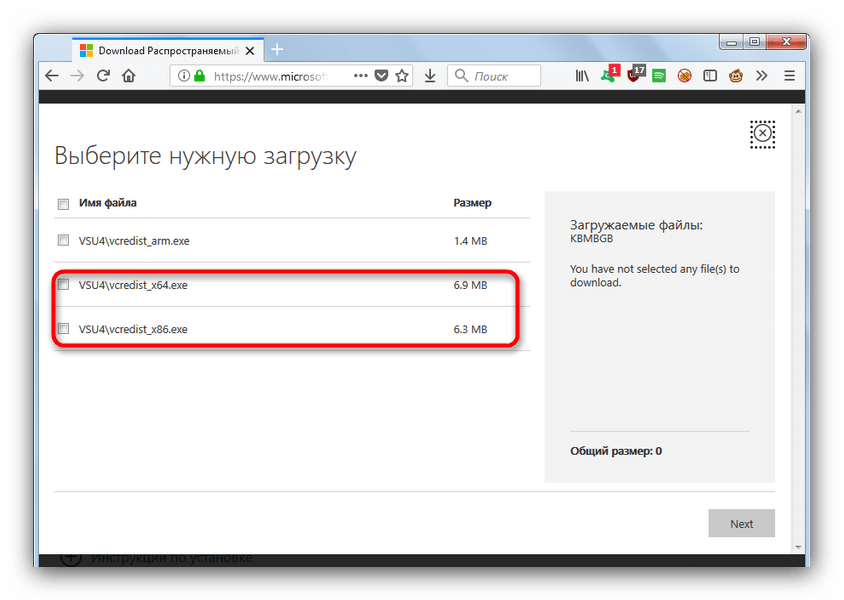Open page actions three-dot menu

tap(361, 76)
